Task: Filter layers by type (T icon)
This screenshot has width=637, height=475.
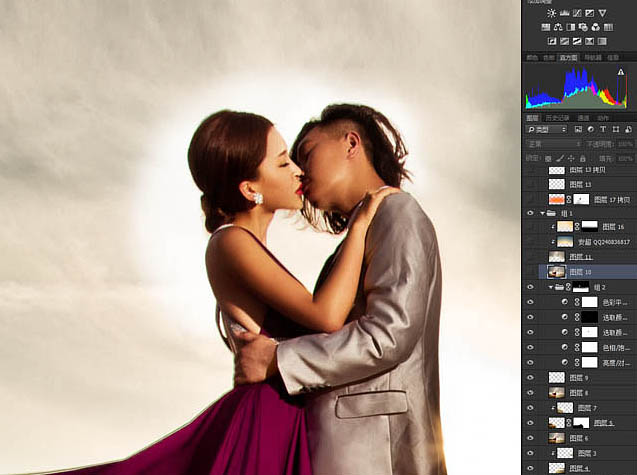Action: tap(603, 129)
